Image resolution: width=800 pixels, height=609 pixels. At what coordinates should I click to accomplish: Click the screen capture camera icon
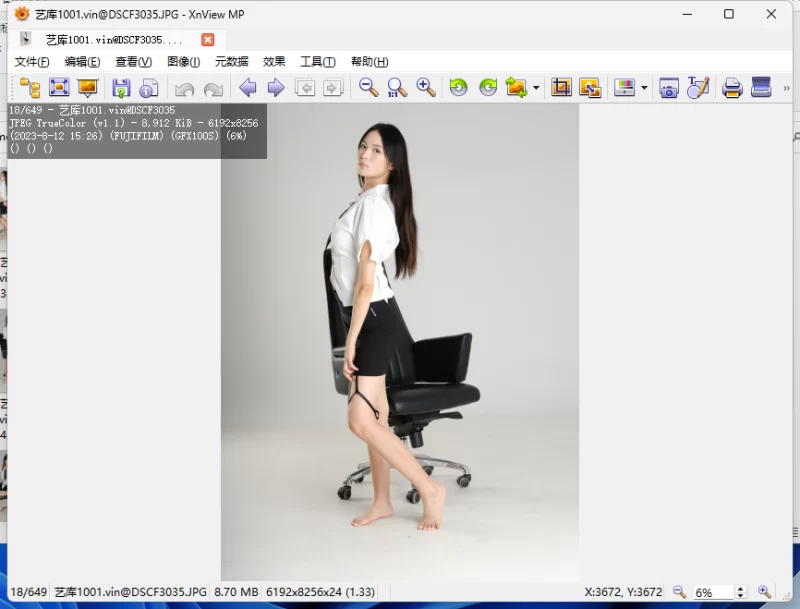[x=669, y=88]
